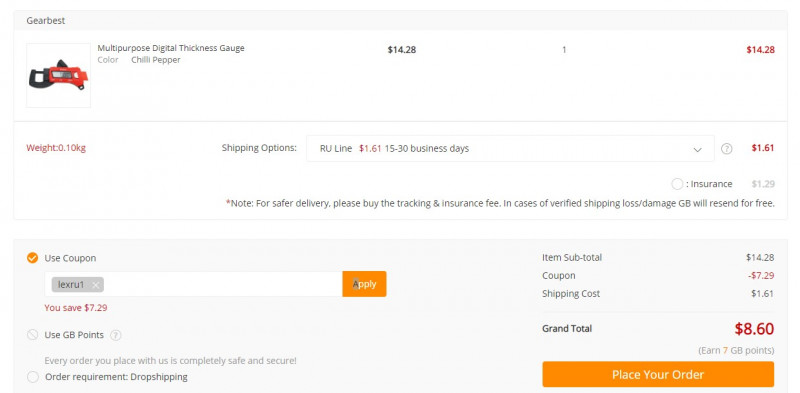Click the $8.60 grand total amount
Viewport: 800px width, 393px height.
[754, 329]
